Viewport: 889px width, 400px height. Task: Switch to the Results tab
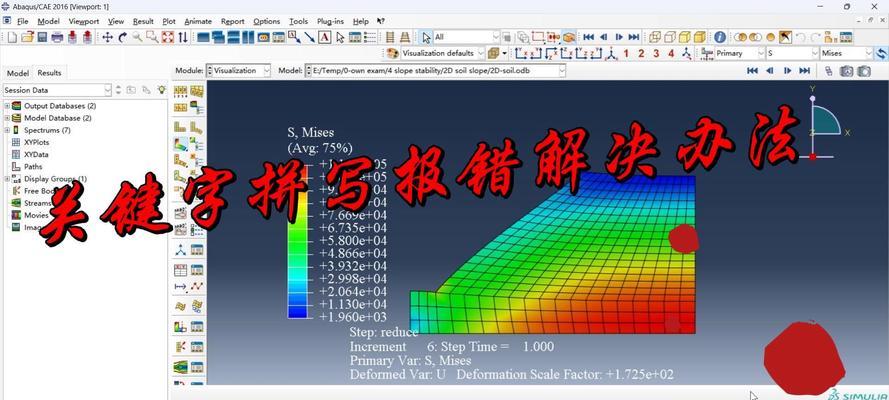[49, 73]
